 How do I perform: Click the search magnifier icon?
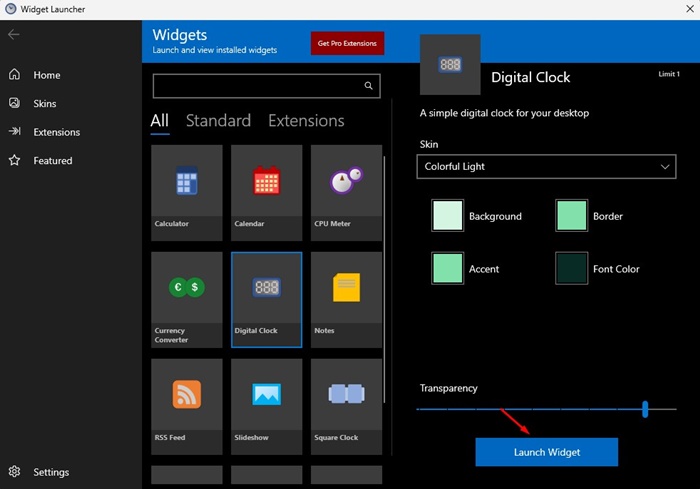tap(368, 86)
